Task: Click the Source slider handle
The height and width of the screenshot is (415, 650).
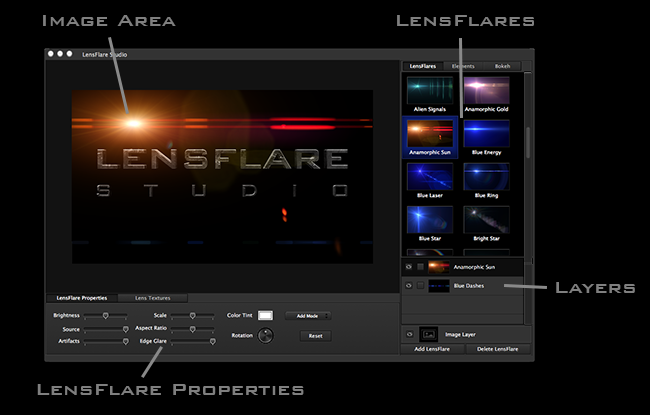Action: 126,329
